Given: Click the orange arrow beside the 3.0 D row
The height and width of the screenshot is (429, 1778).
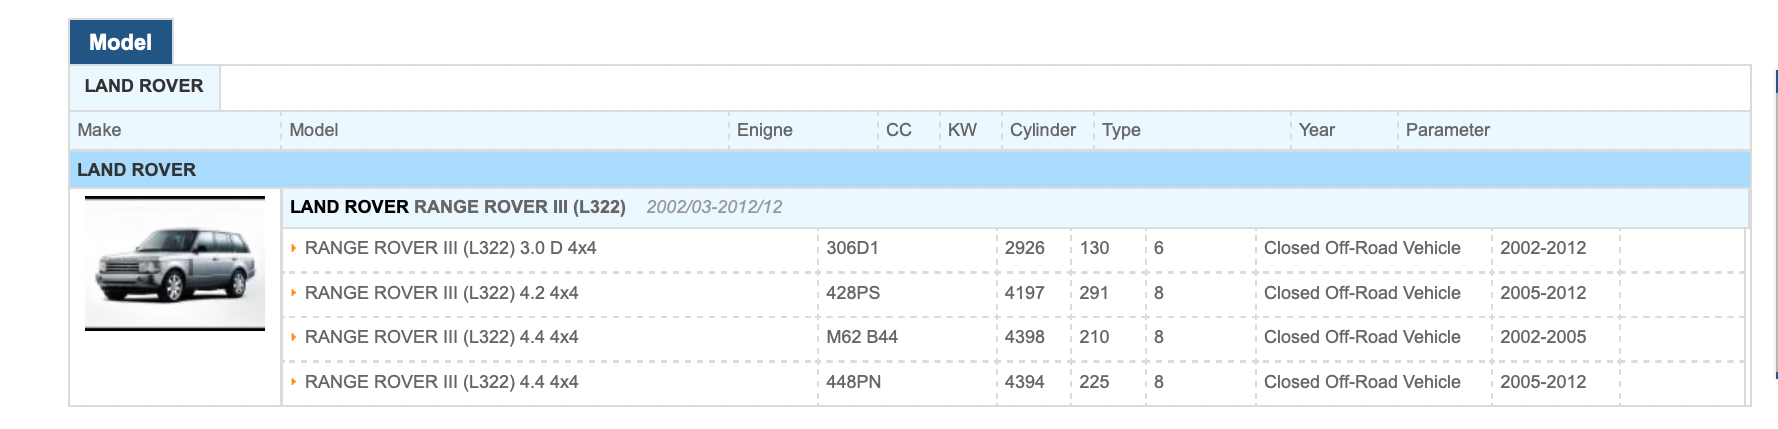Looking at the screenshot, I should coord(293,248).
